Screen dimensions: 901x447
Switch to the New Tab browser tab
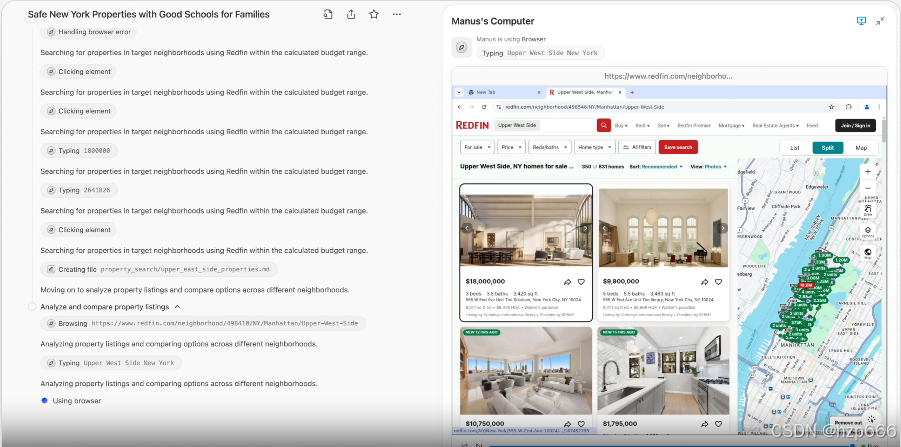(489, 90)
